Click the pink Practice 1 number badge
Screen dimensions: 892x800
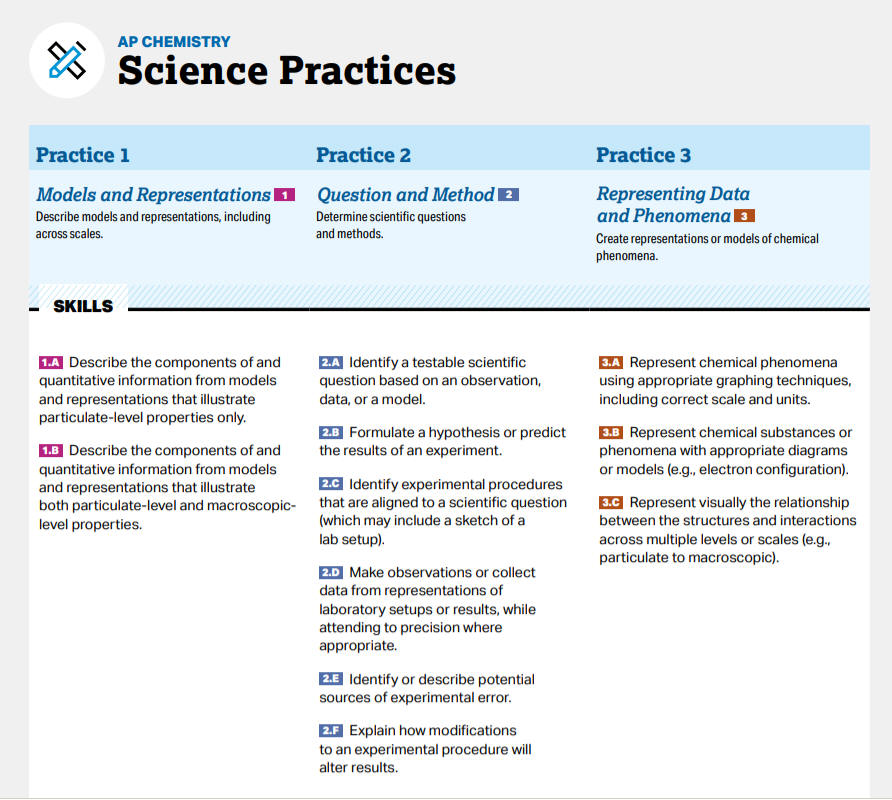click(284, 195)
